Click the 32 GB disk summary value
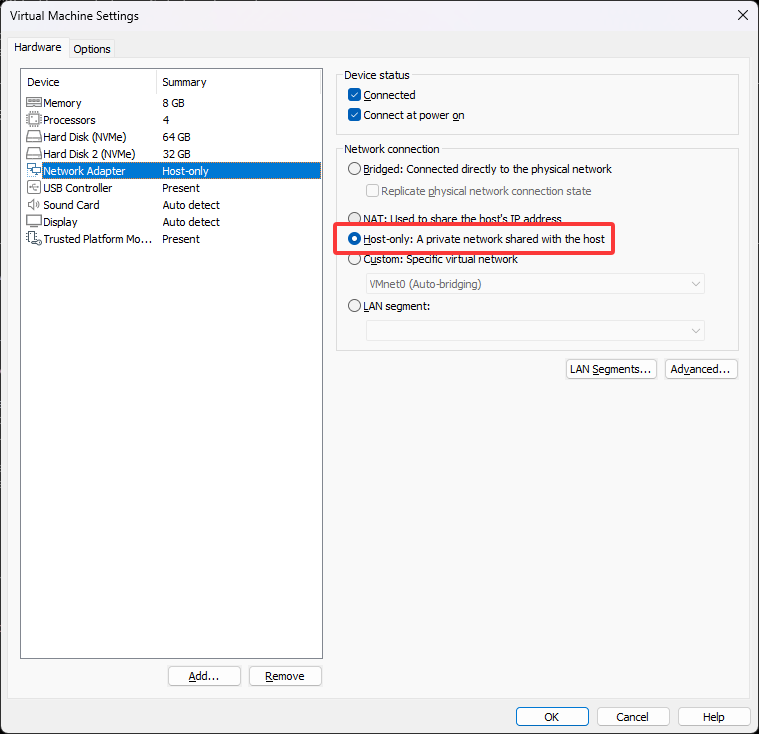The width and height of the screenshot is (759, 734). point(176,153)
